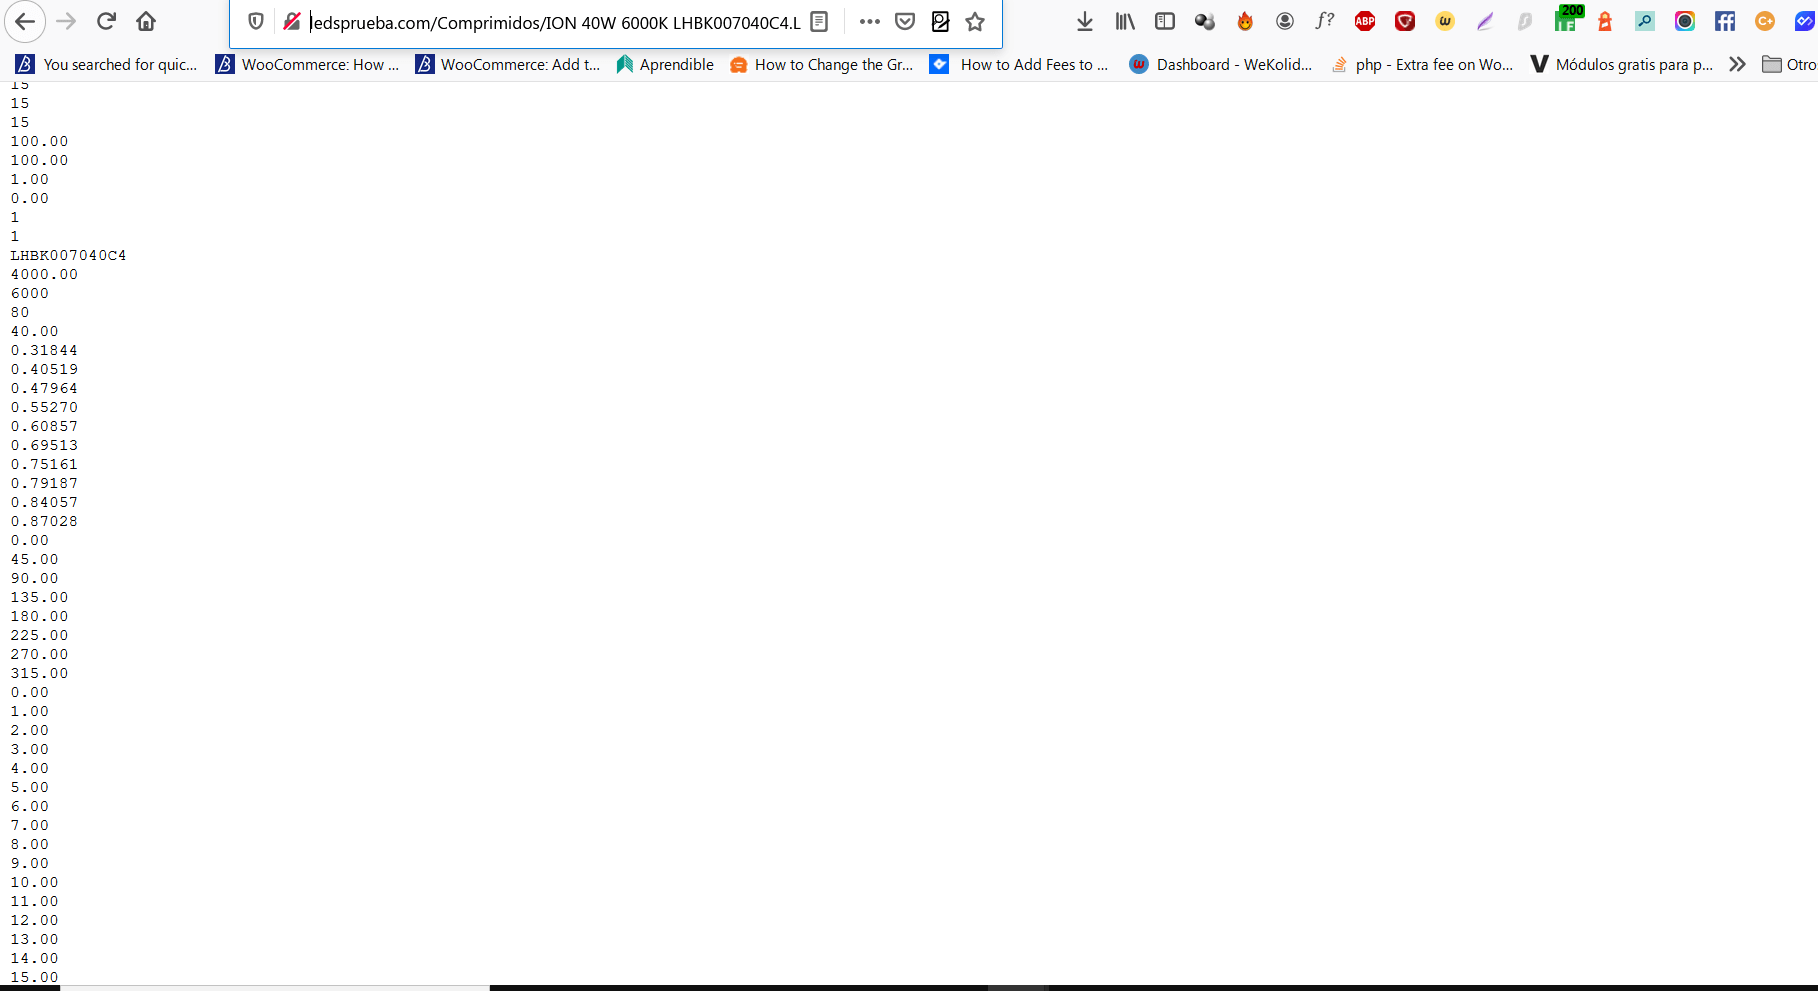
Task: Toggle the sidebar view
Action: (1165, 21)
